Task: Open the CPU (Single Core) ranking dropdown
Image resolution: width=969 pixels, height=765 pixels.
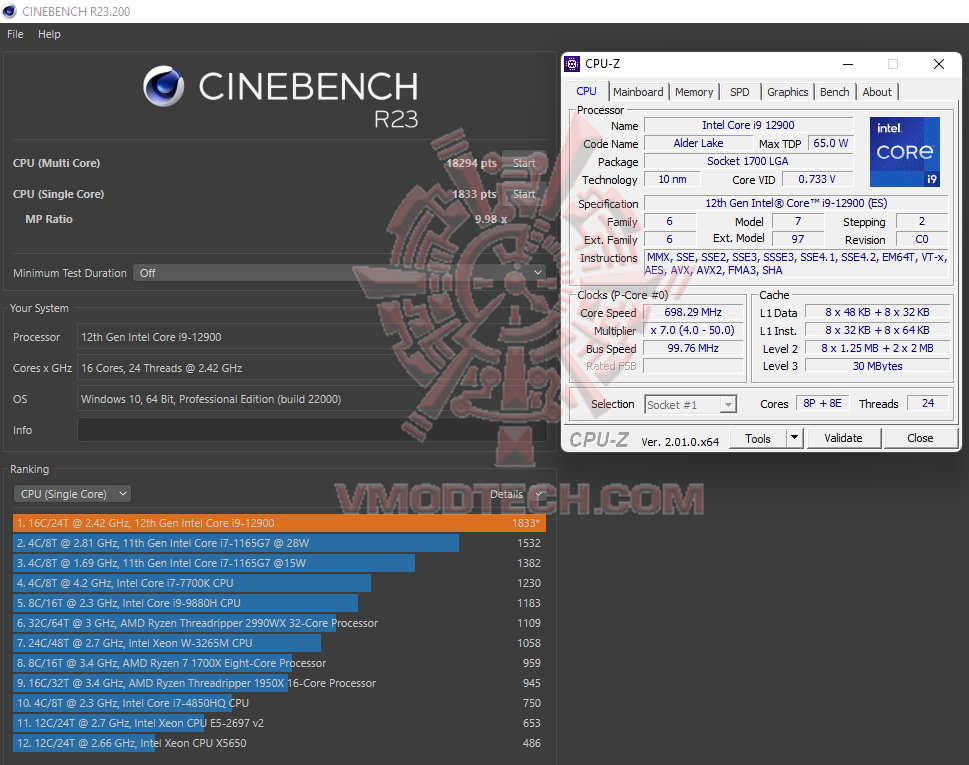Action: tap(72, 494)
